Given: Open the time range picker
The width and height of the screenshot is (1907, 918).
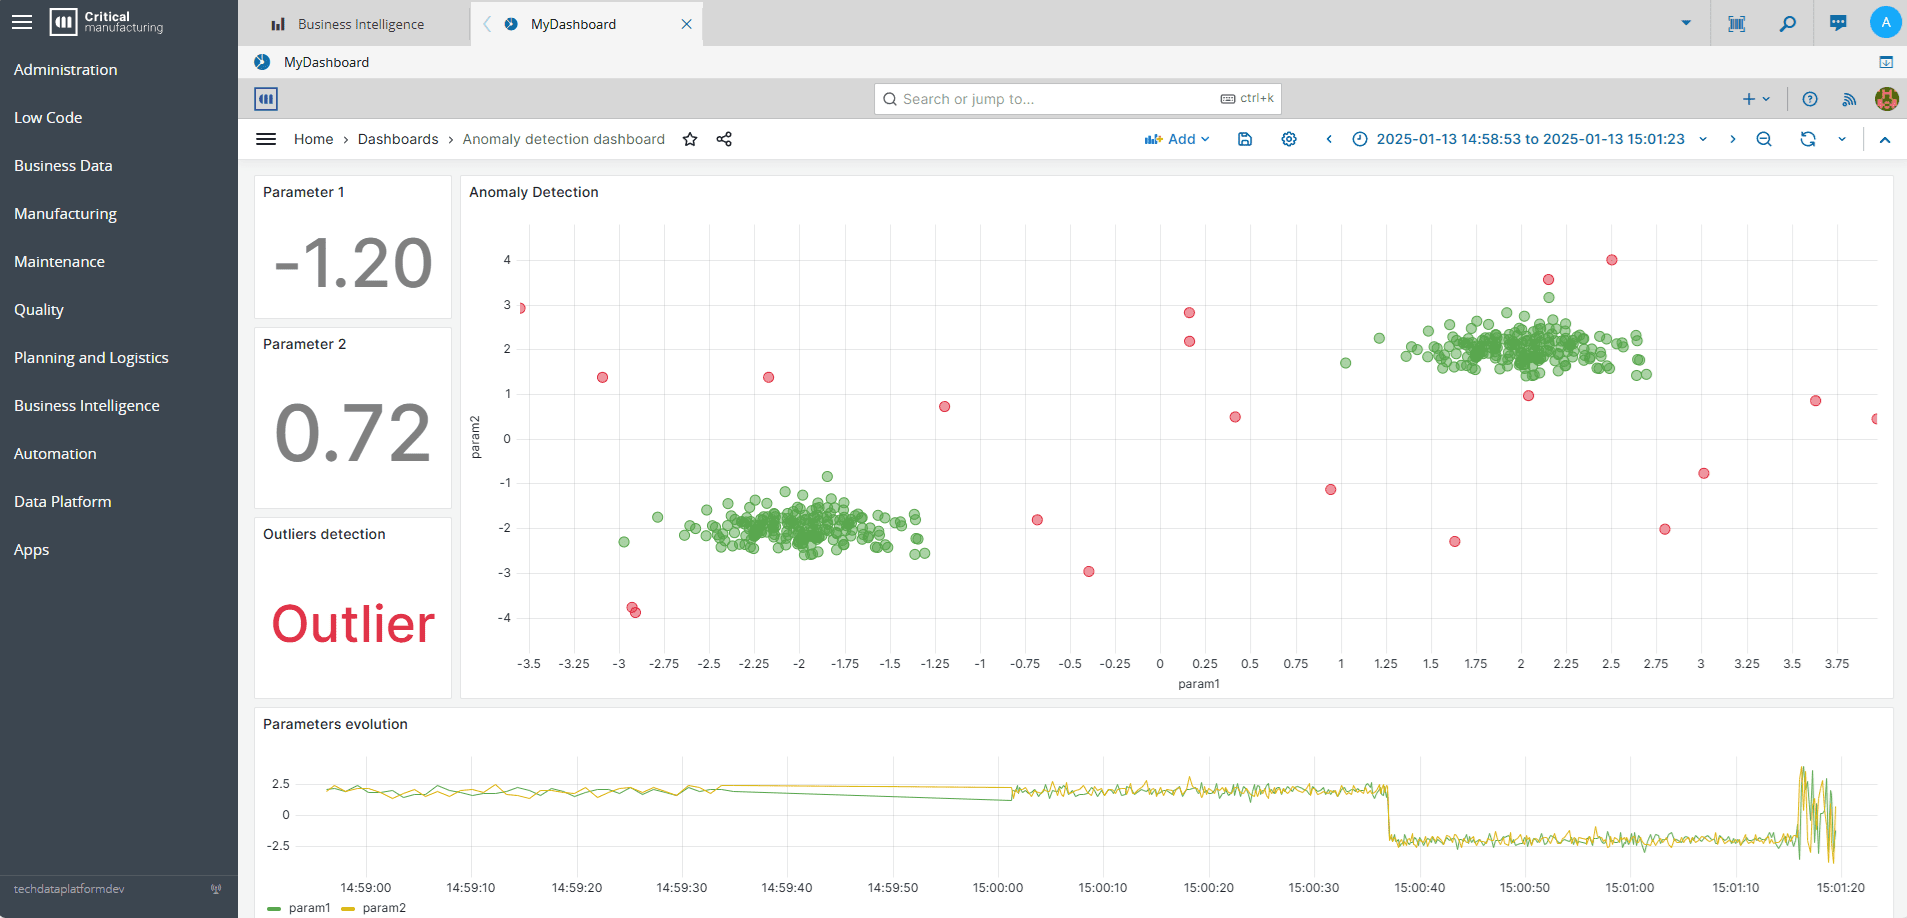Looking at the screenshot, I should tap(1530, 139).
